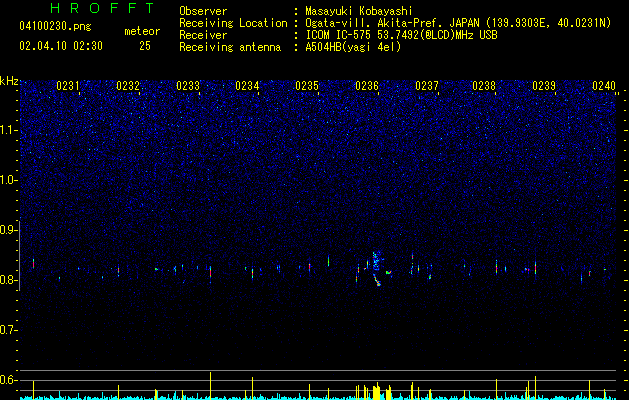
Task: Click the meteor count 25
Action: point(145,46)
